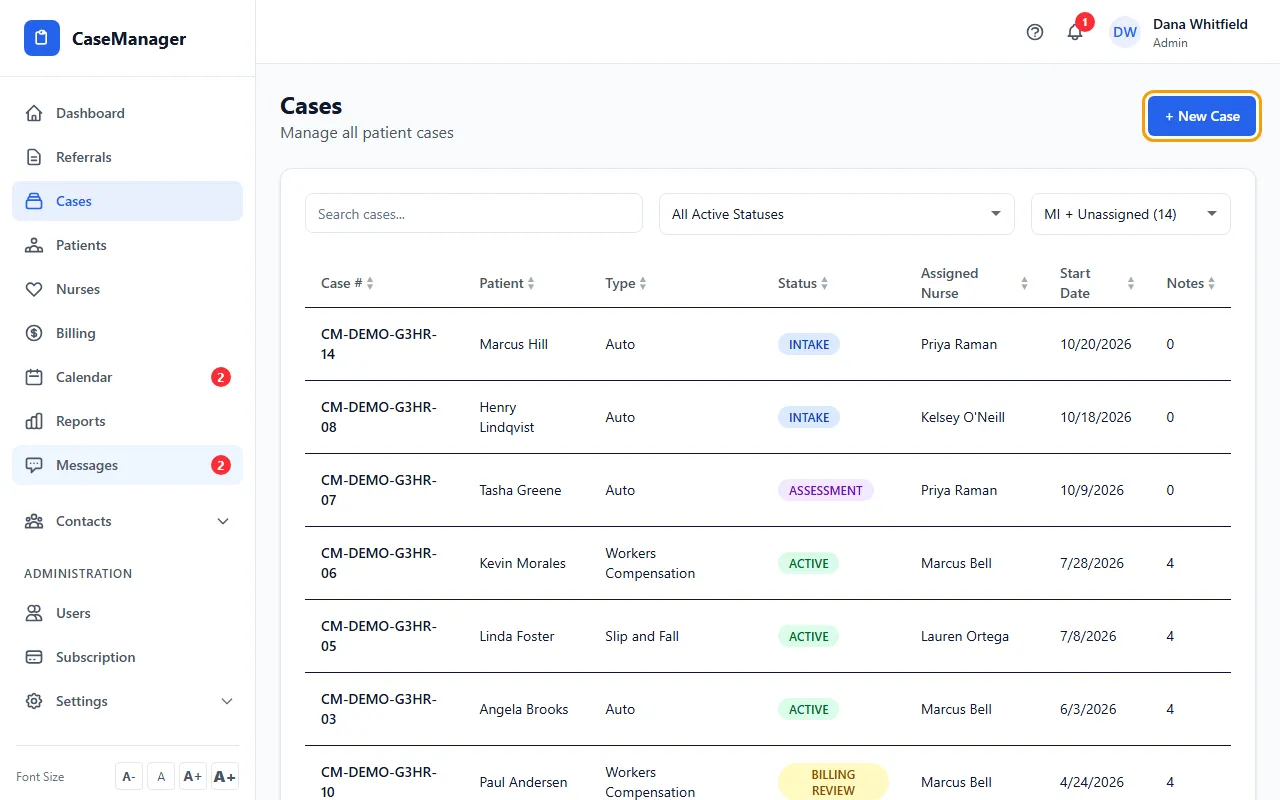Click the Patients people icon
The width and height of the screenshot is (1280, 800).
(x=34, y=245)
